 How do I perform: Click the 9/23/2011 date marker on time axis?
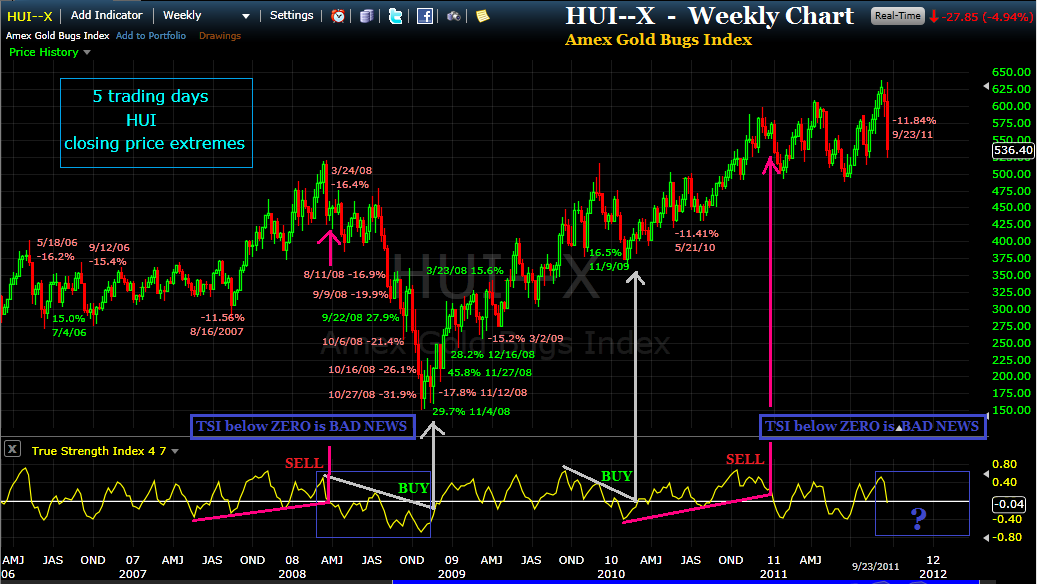click(875, 566)
